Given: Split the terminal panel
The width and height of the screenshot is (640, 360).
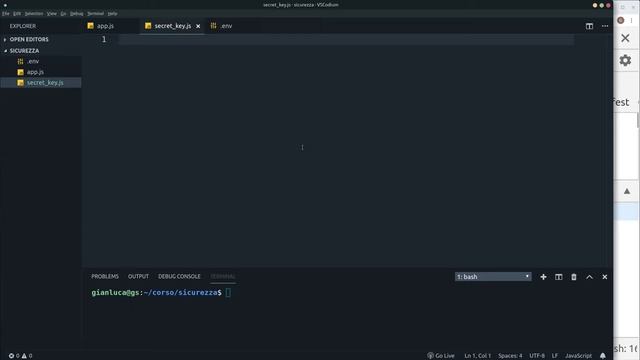Looking at the screenshot, I should click(558, 277).
